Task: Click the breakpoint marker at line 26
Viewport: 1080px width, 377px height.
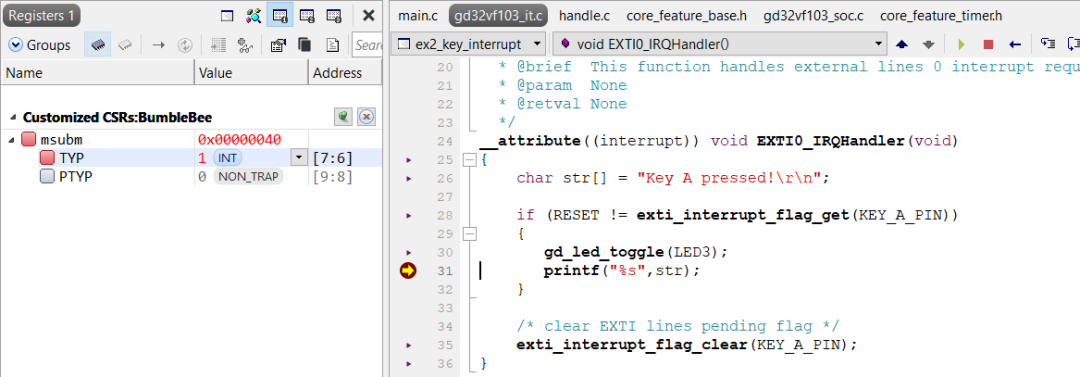Action: [x=408, y=179]
